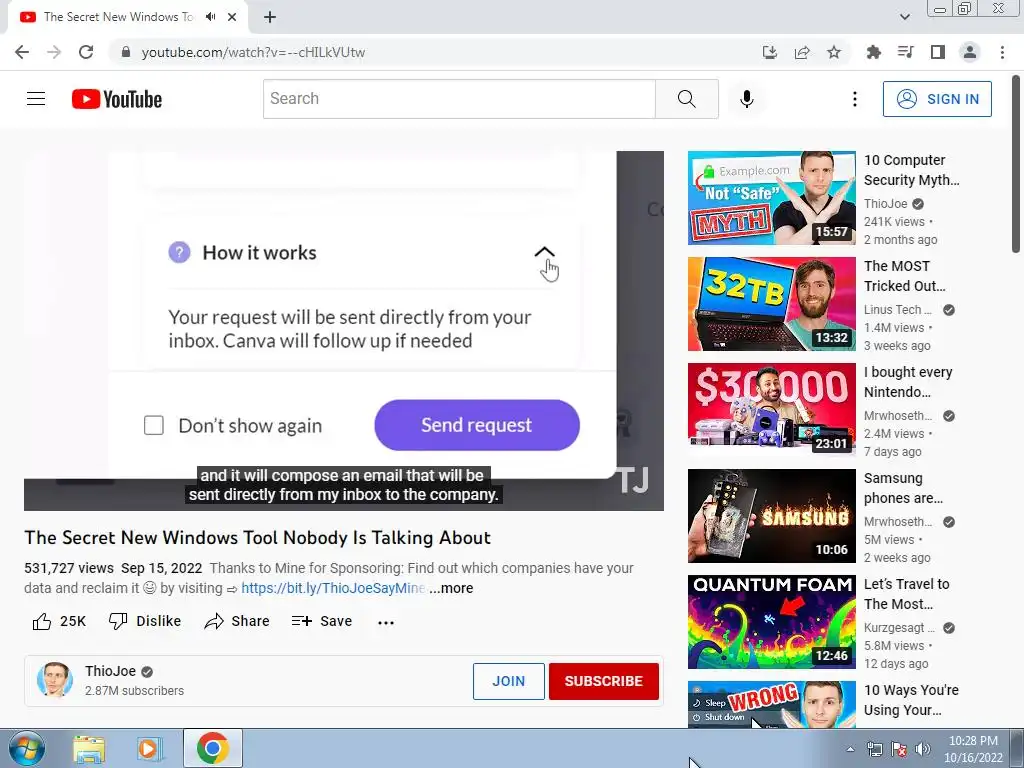Open the Chrome three-dot menu
Image resolution: width=1024 pixels, height=768 pixels.
[x=1002, y=52]
